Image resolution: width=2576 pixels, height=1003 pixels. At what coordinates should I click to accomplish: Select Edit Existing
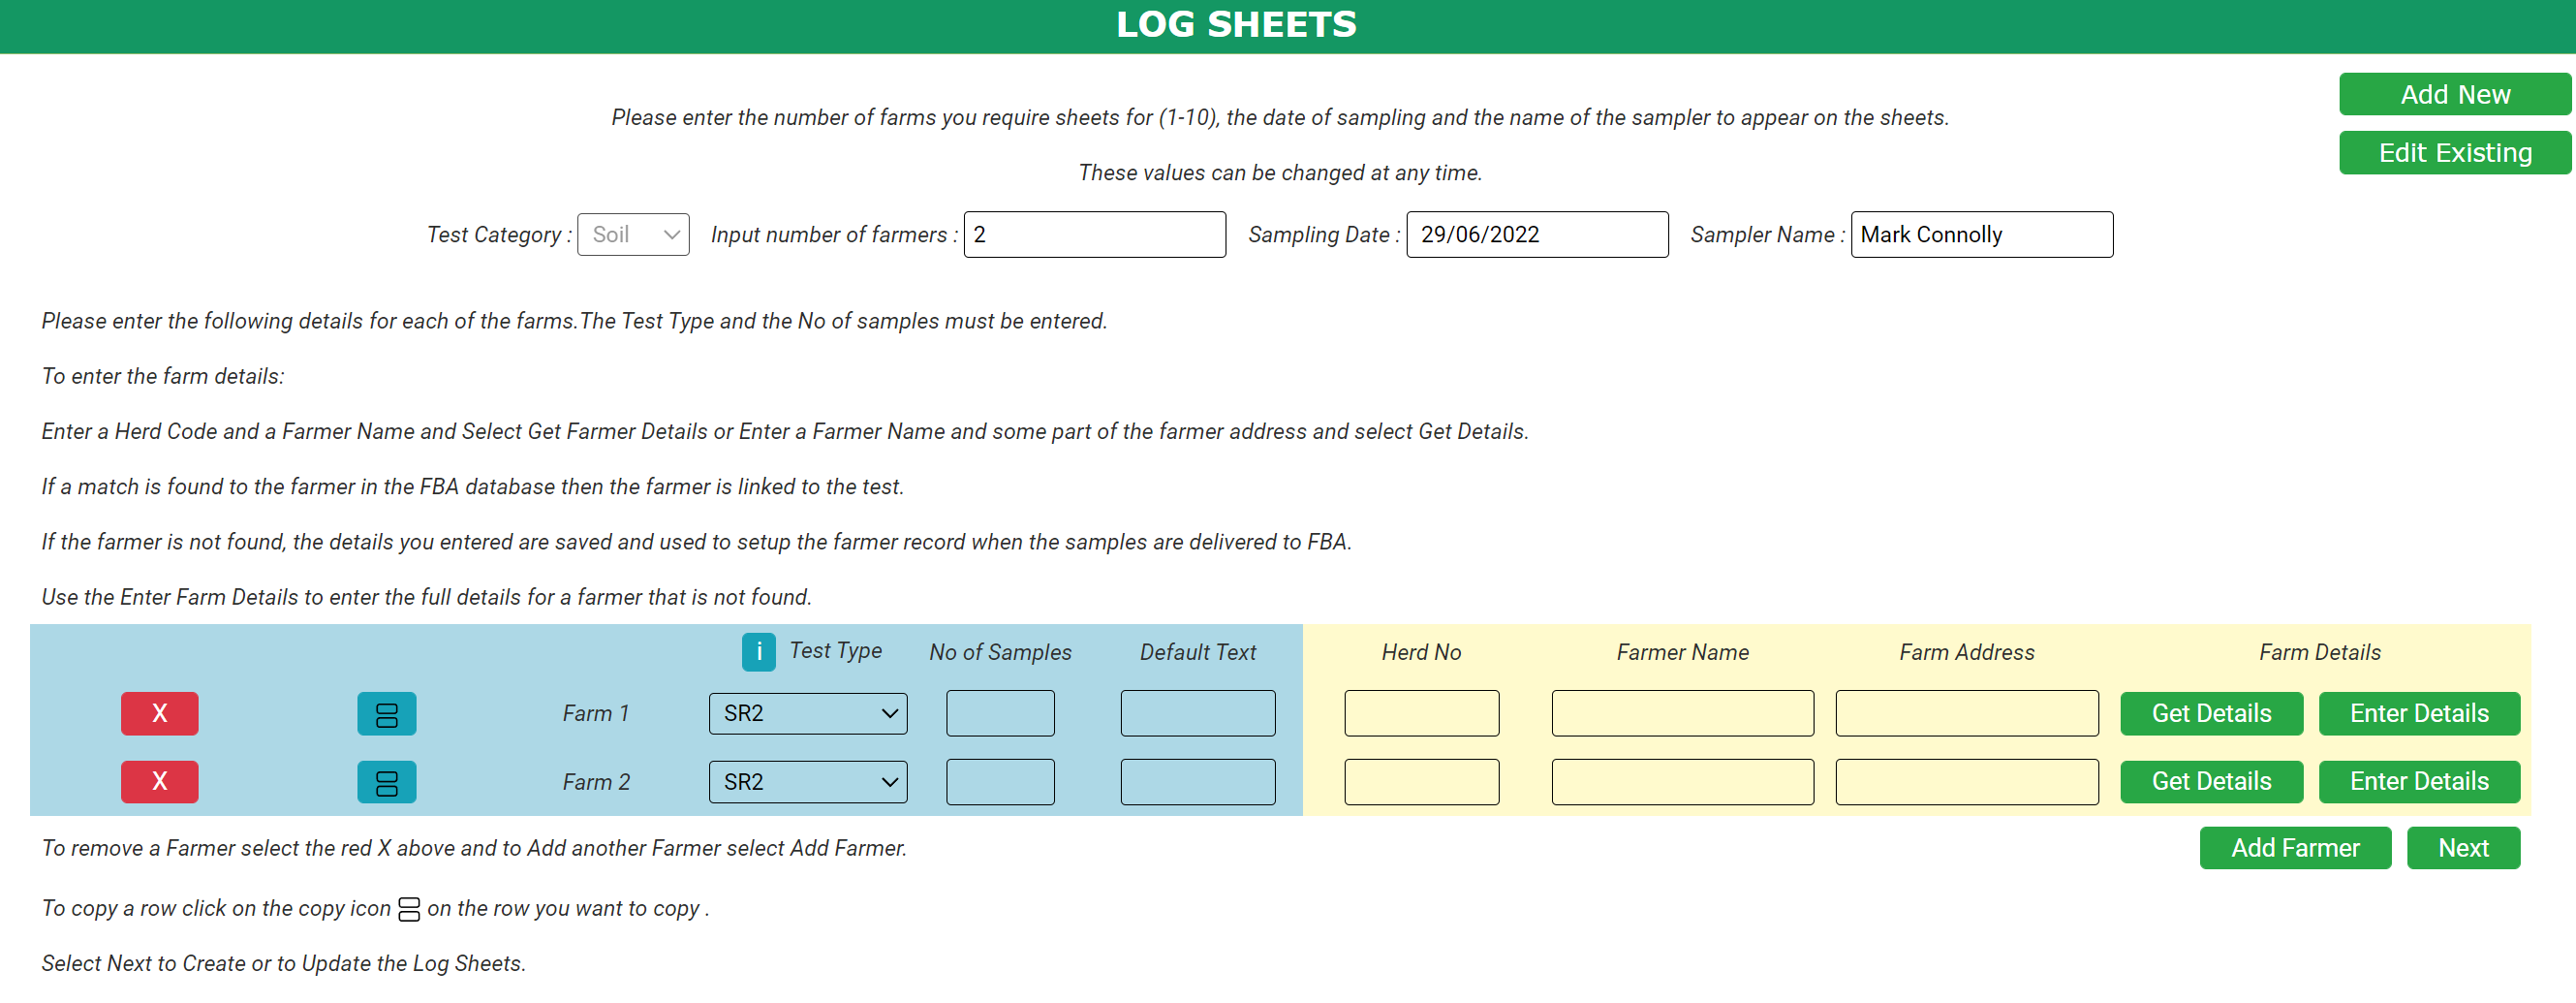(2454, 152)
